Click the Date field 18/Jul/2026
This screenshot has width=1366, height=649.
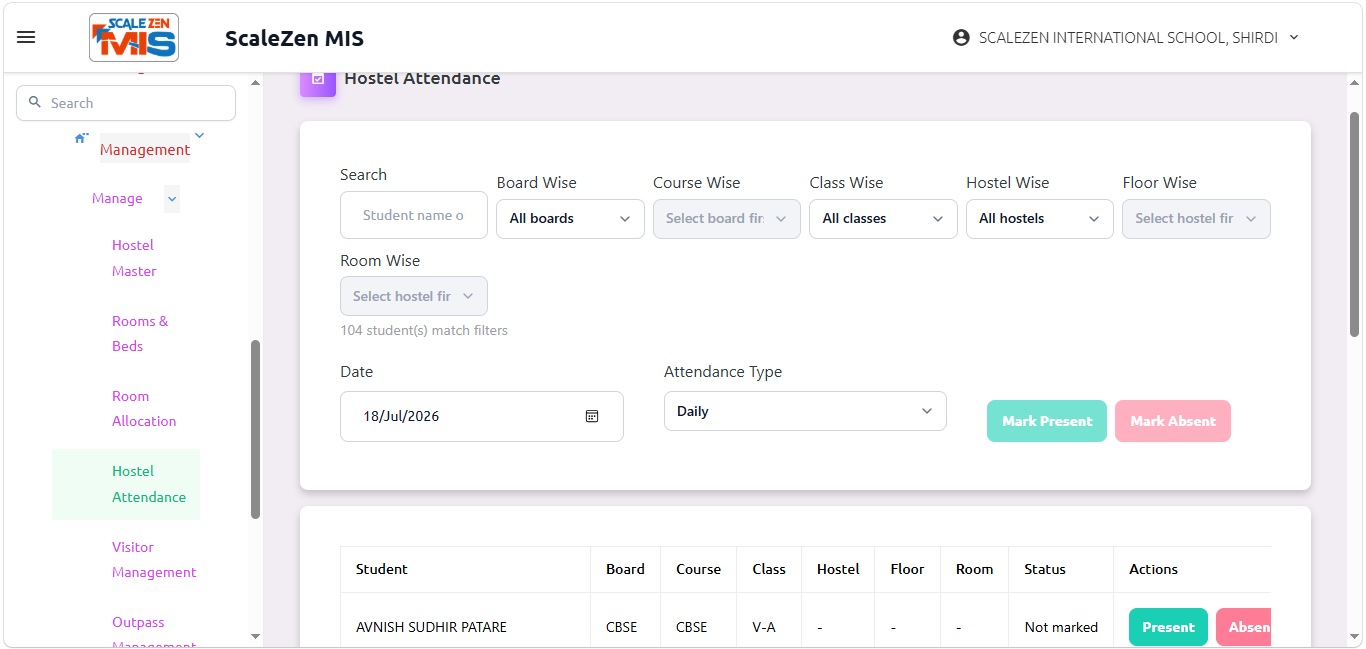click(x=482, y=416)
